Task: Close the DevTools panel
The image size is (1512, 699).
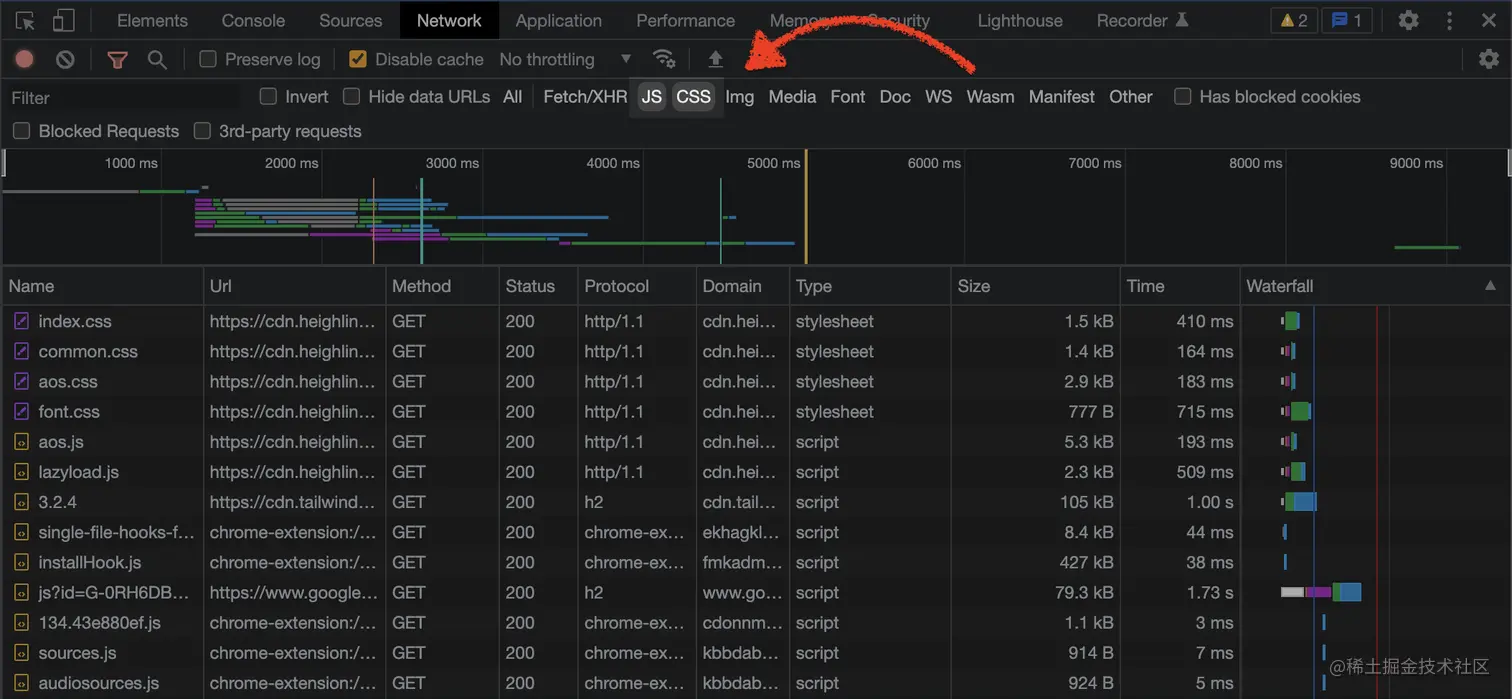Action: tap(1489, 20)
